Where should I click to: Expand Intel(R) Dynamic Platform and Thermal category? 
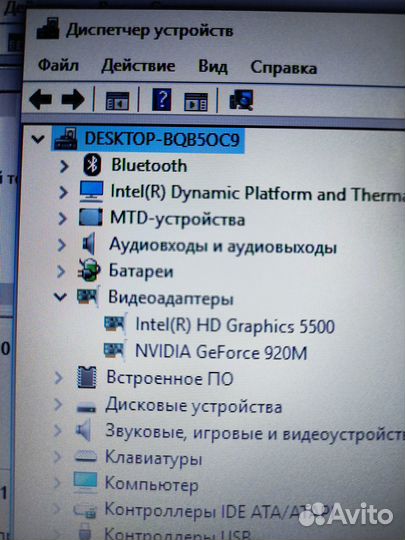pyautogui.click(x=63, y=193)
